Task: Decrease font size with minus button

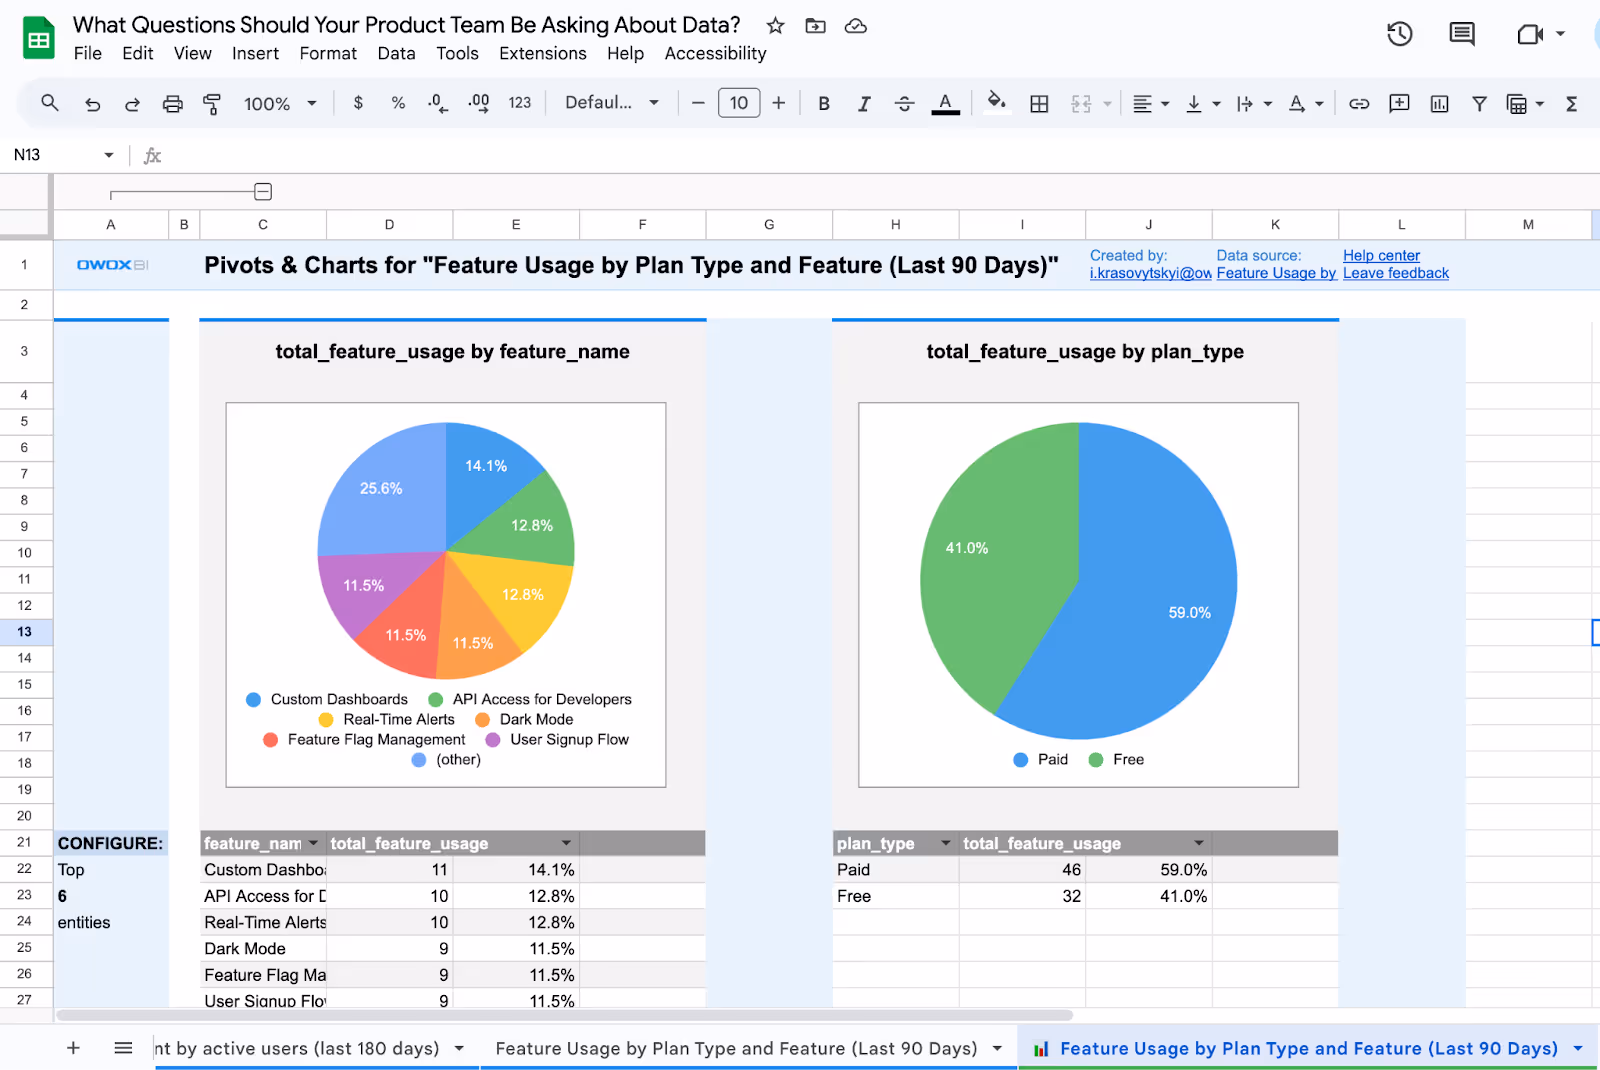Action: pyautogui.click(x=698, y=102)
